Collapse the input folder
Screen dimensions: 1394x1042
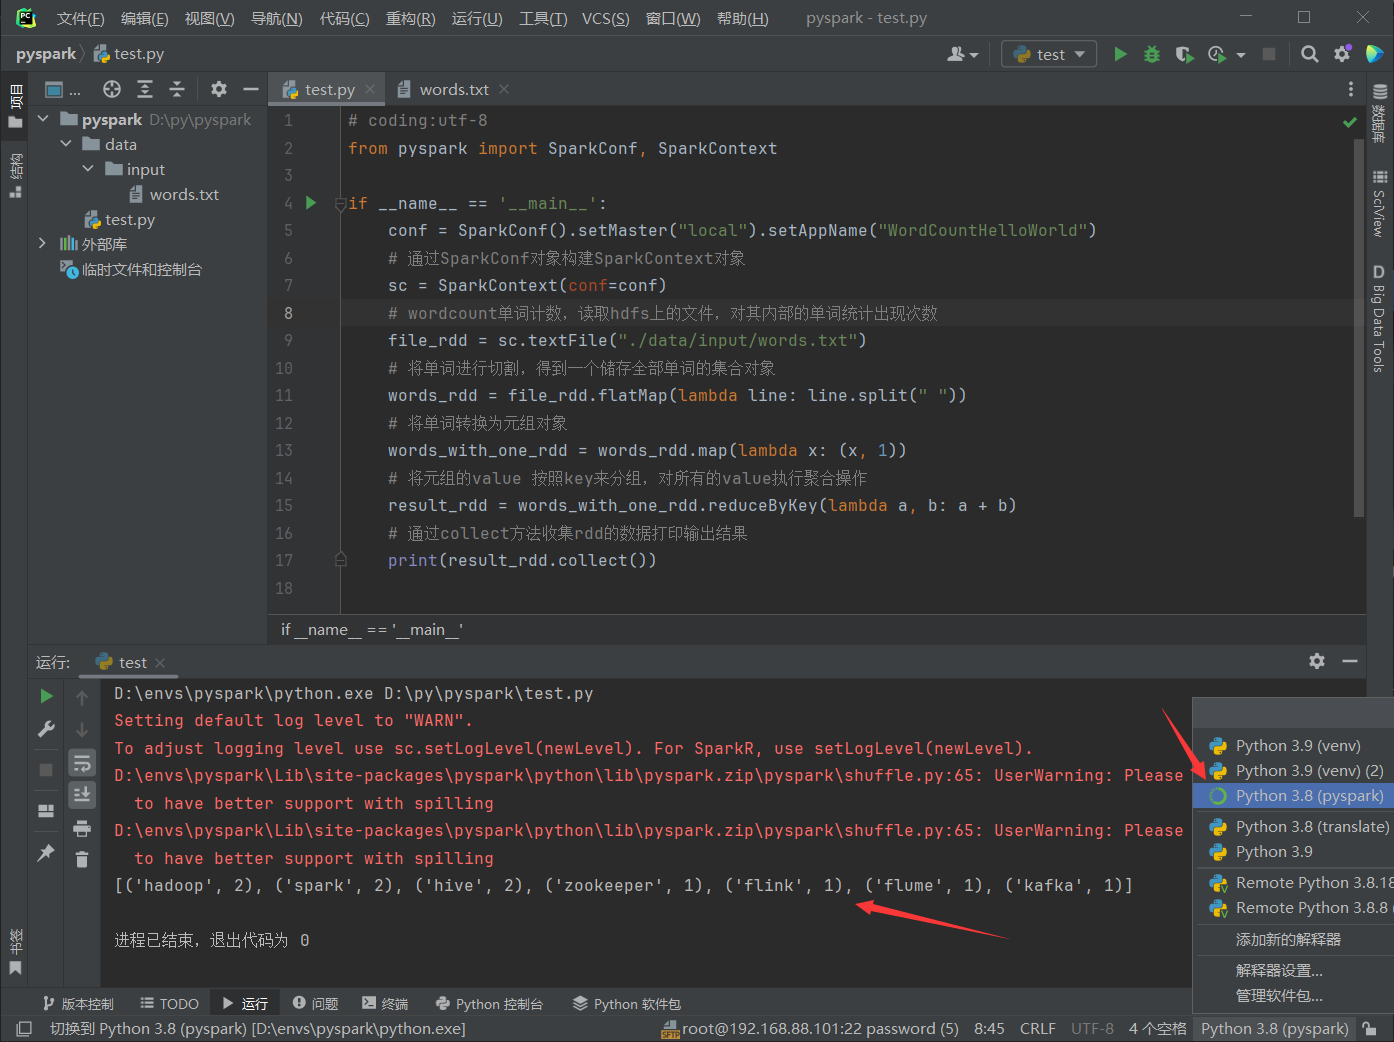pos(88,169)
